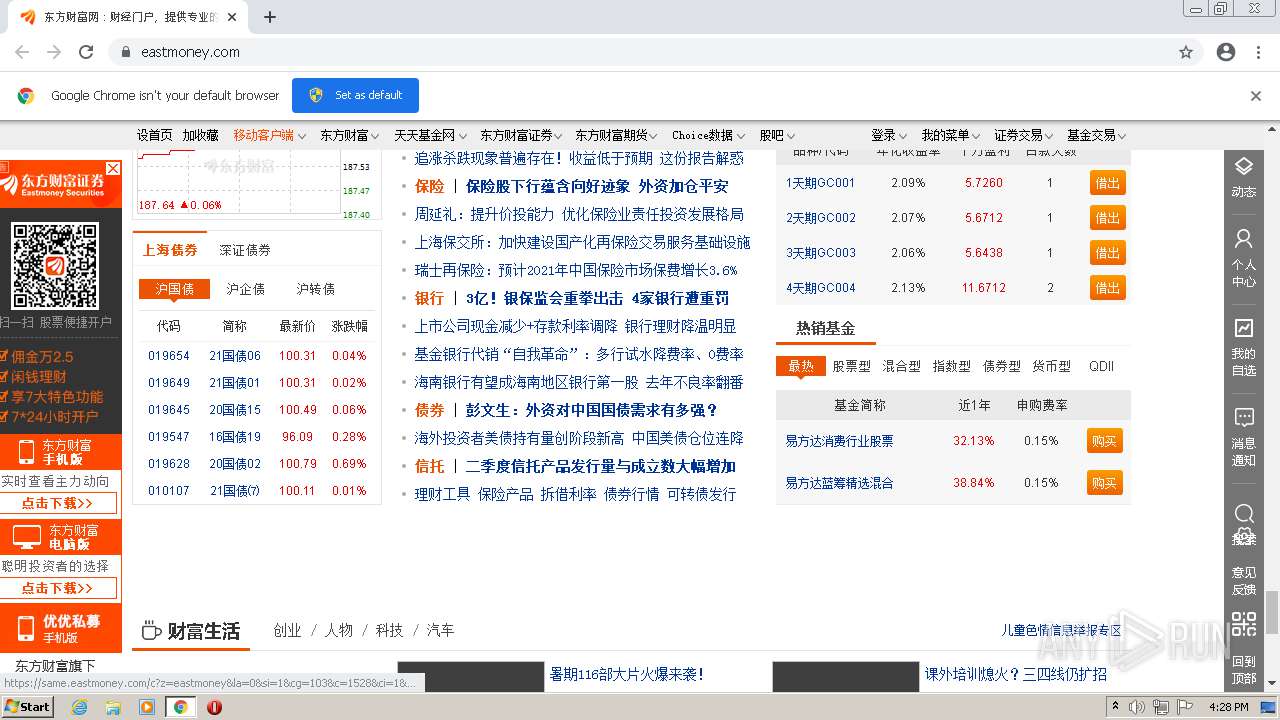Go back with browser back arrow
This screenshot has height=720, width=1280.
tap(22, 52)
